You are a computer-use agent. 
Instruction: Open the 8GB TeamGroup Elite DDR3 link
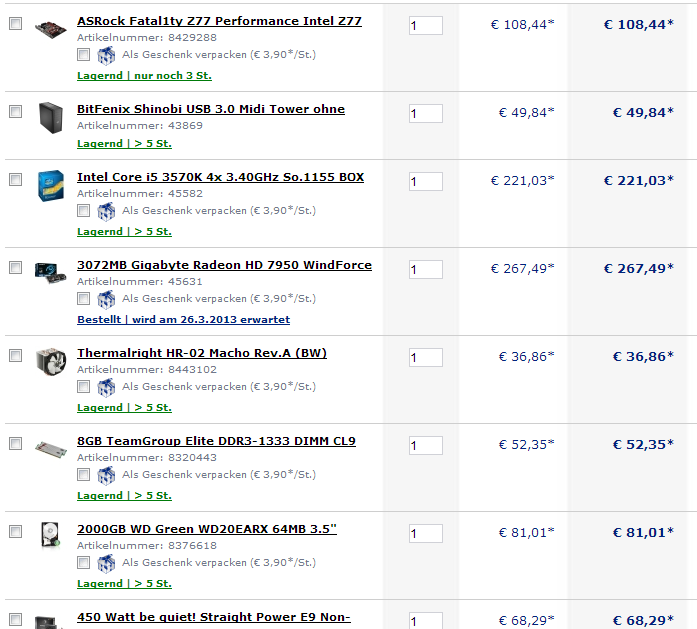(216, 441)
